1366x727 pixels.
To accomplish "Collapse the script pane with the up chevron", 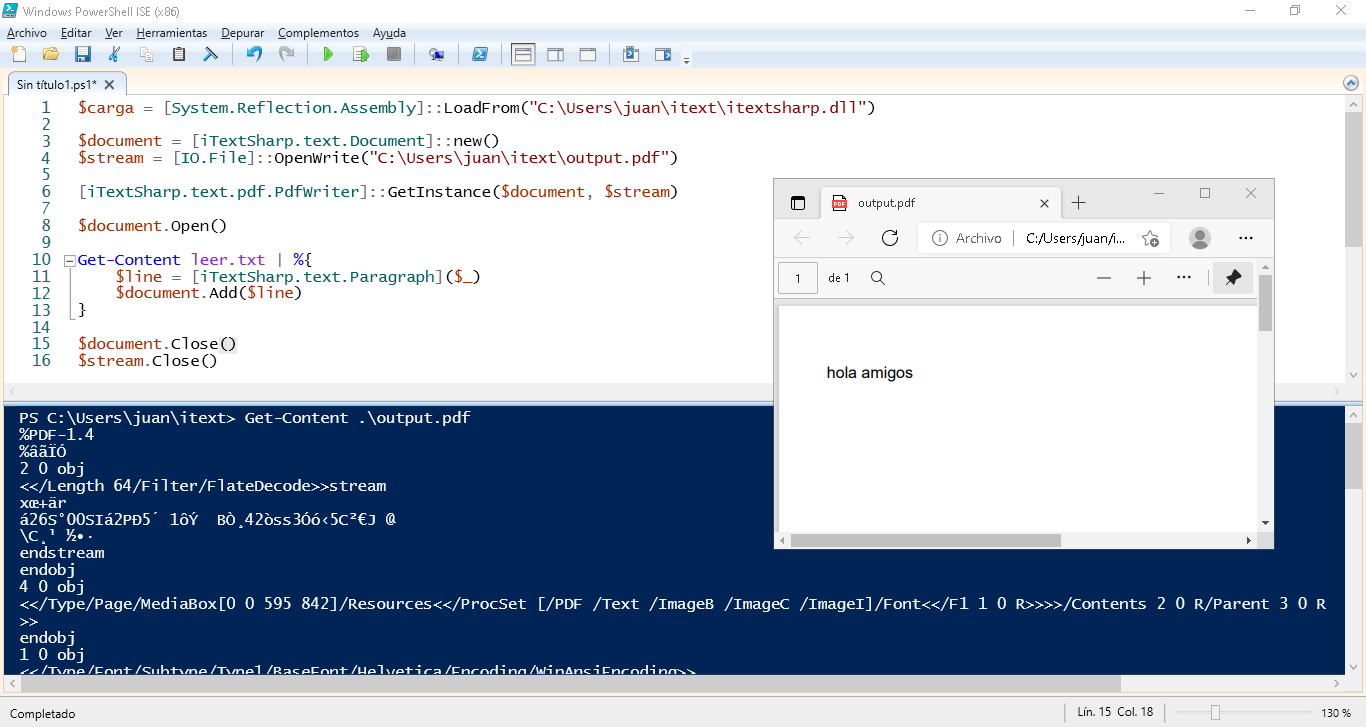I will pyautogui.click(x=1353, y=85).
